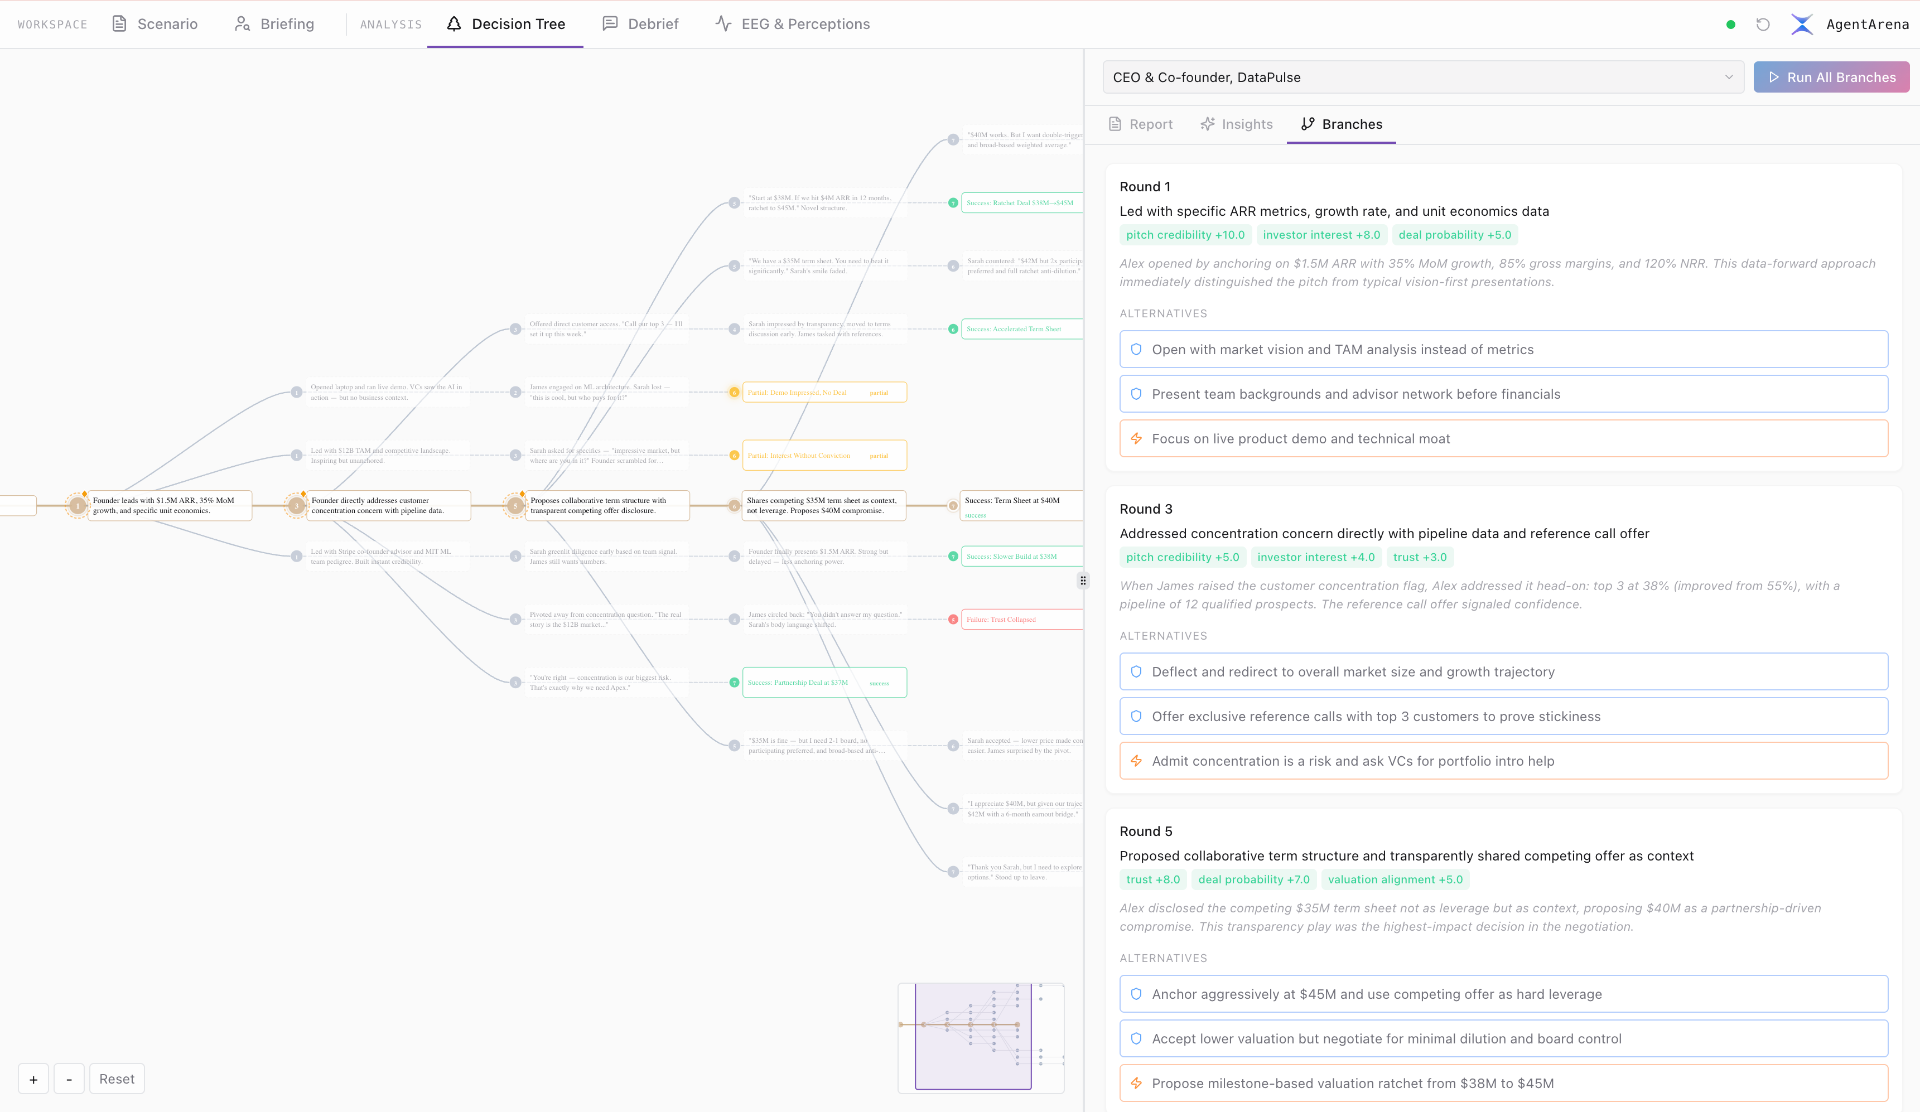
Task: Click outcome node 'Partial: Demo-Impressed, No Deal'
Action: tap(825, 392)
